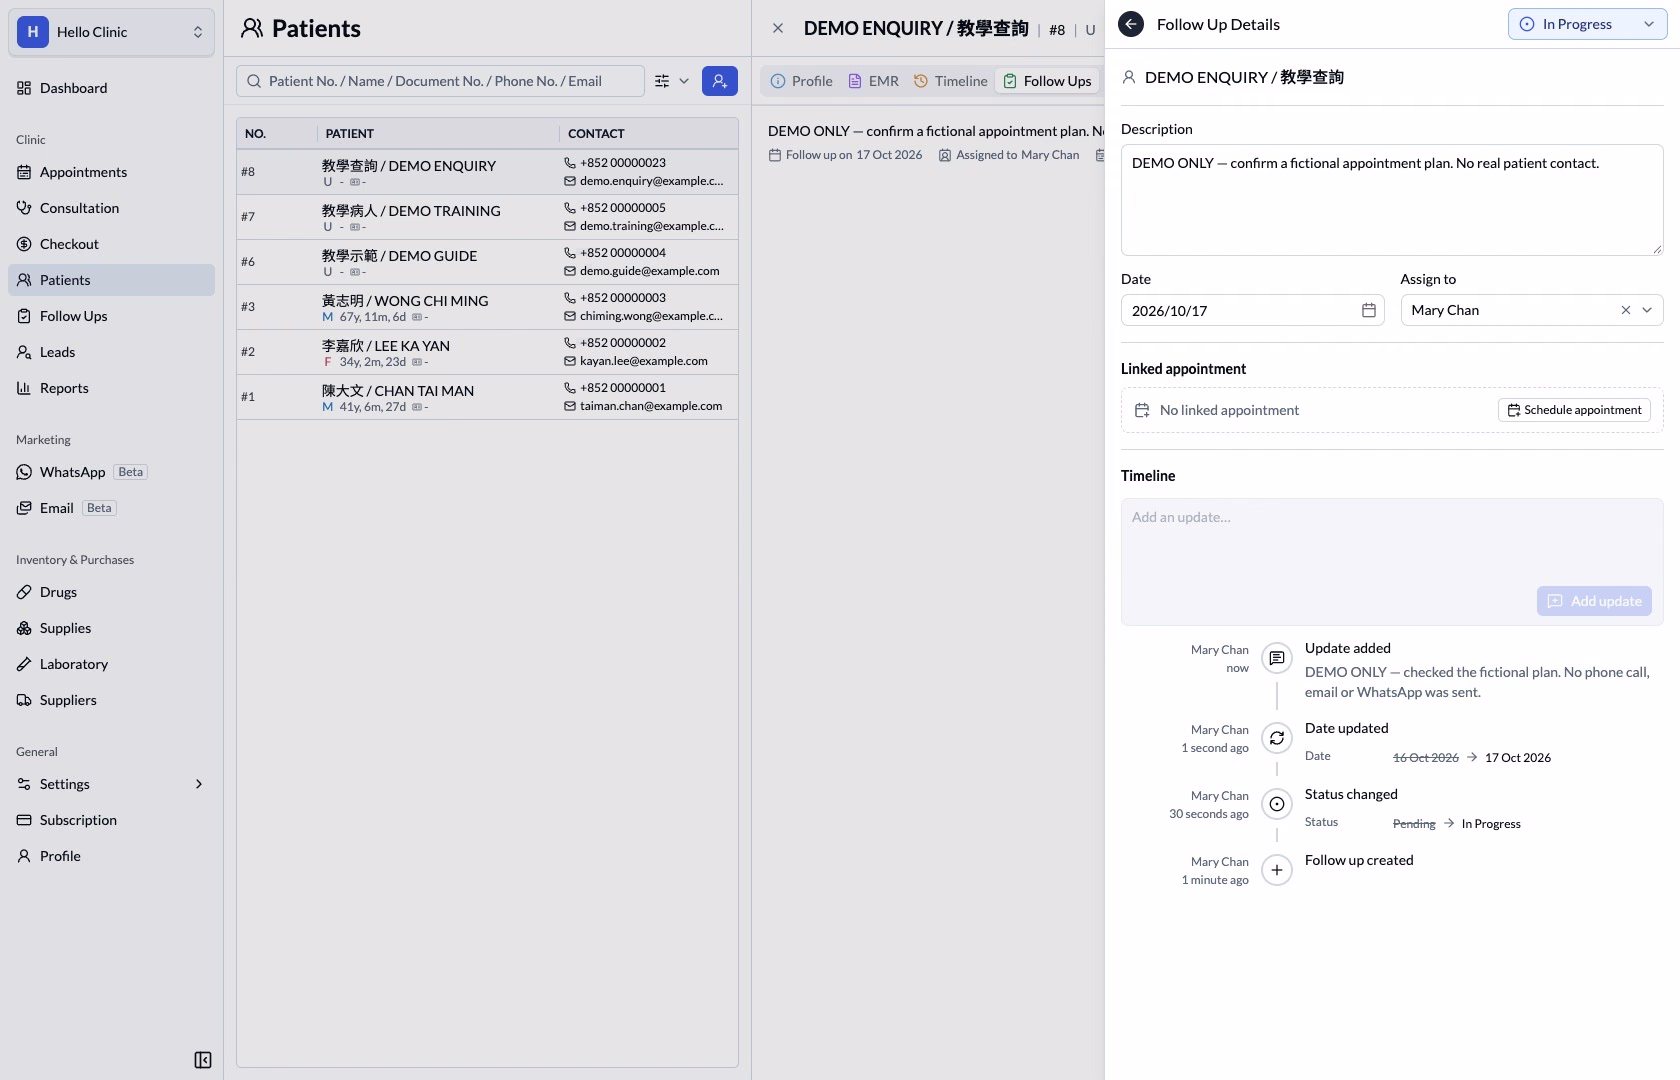The image size is (1680, 1080).
Task: Expand the filter dropdown chevron beside search
Action: (684, 81)
